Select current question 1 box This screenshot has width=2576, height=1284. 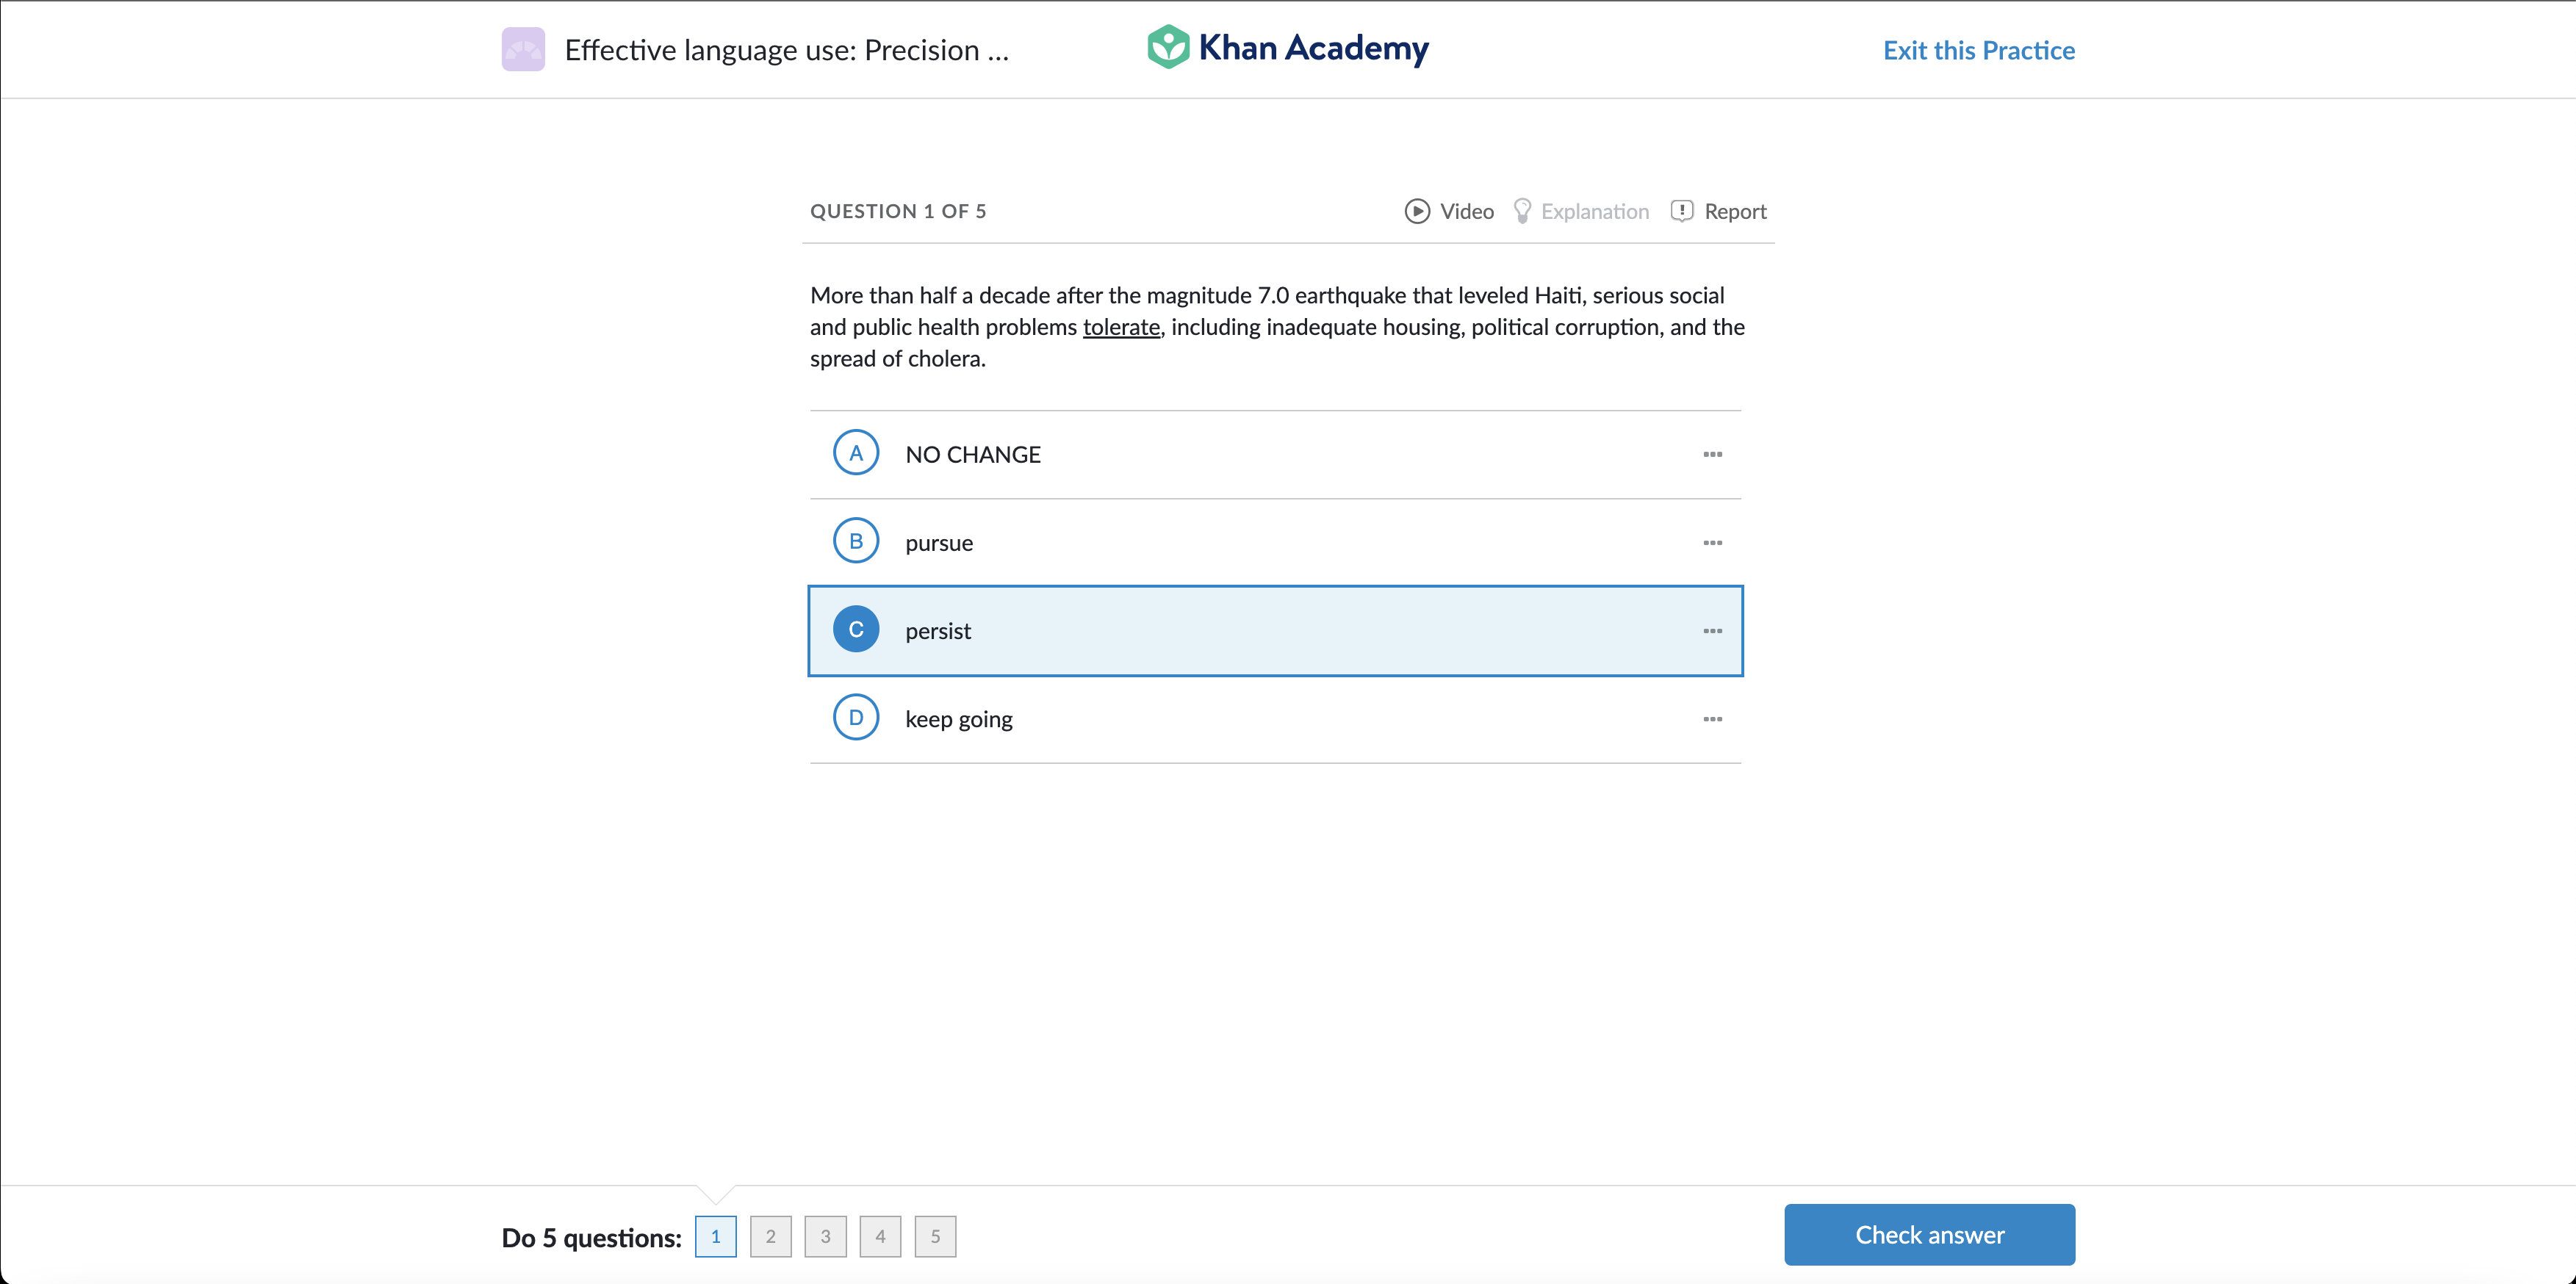715,1236
